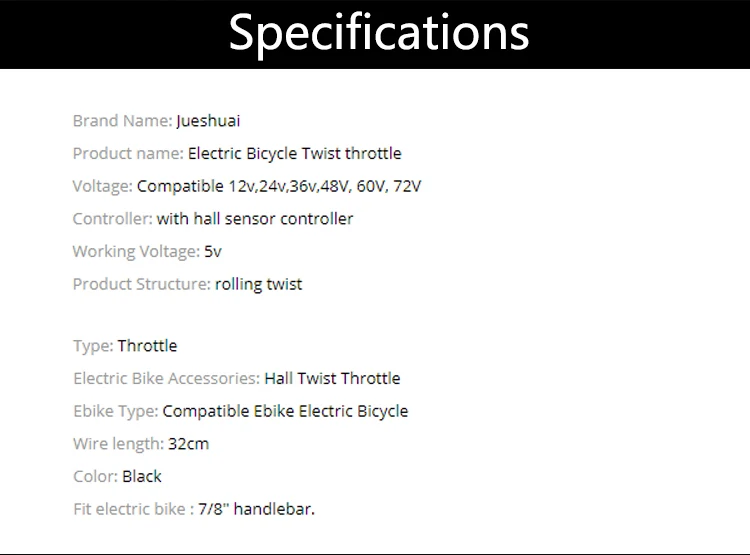
Task: Click the Black color value
Action: [142, 477]
